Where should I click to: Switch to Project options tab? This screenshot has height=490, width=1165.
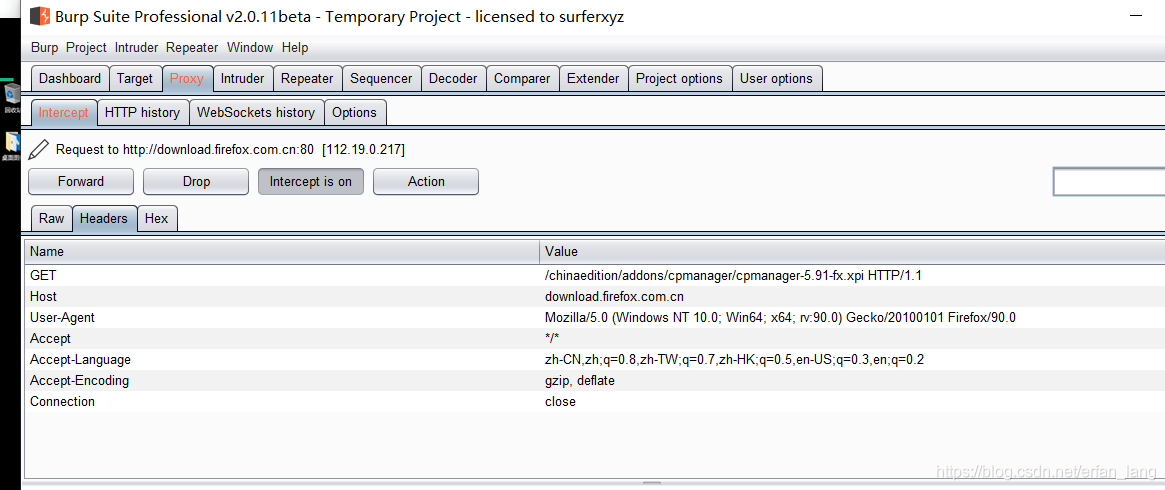tap(679, 79)
